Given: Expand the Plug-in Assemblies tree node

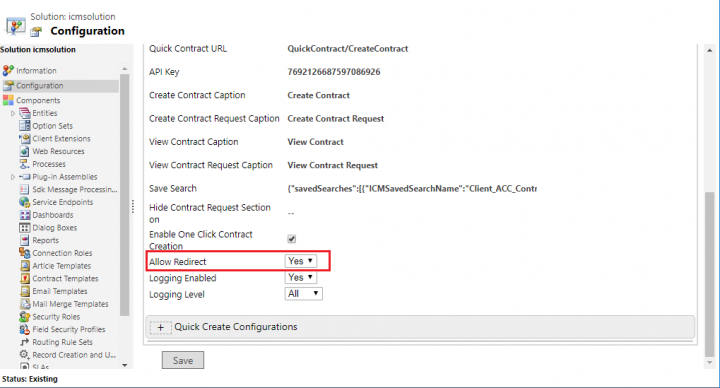Looking at the screenshot, I should 13,177.
